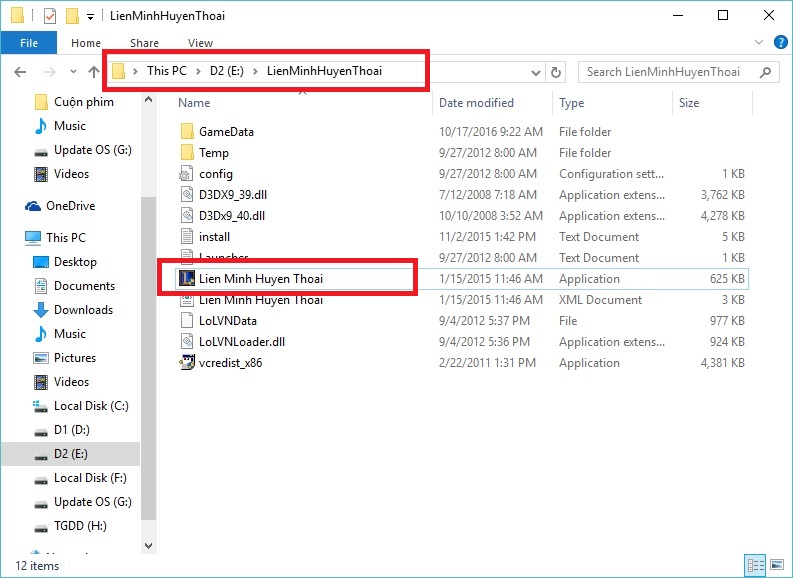Open OneDrive in the navigation pane
Viewport: 793px width, 578px height.
pyautogui.click(x=70, y=206)
